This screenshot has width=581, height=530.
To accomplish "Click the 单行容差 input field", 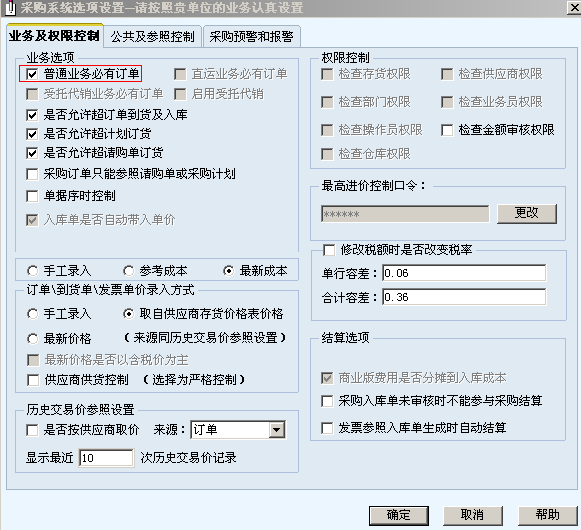I will coord(464,273).
